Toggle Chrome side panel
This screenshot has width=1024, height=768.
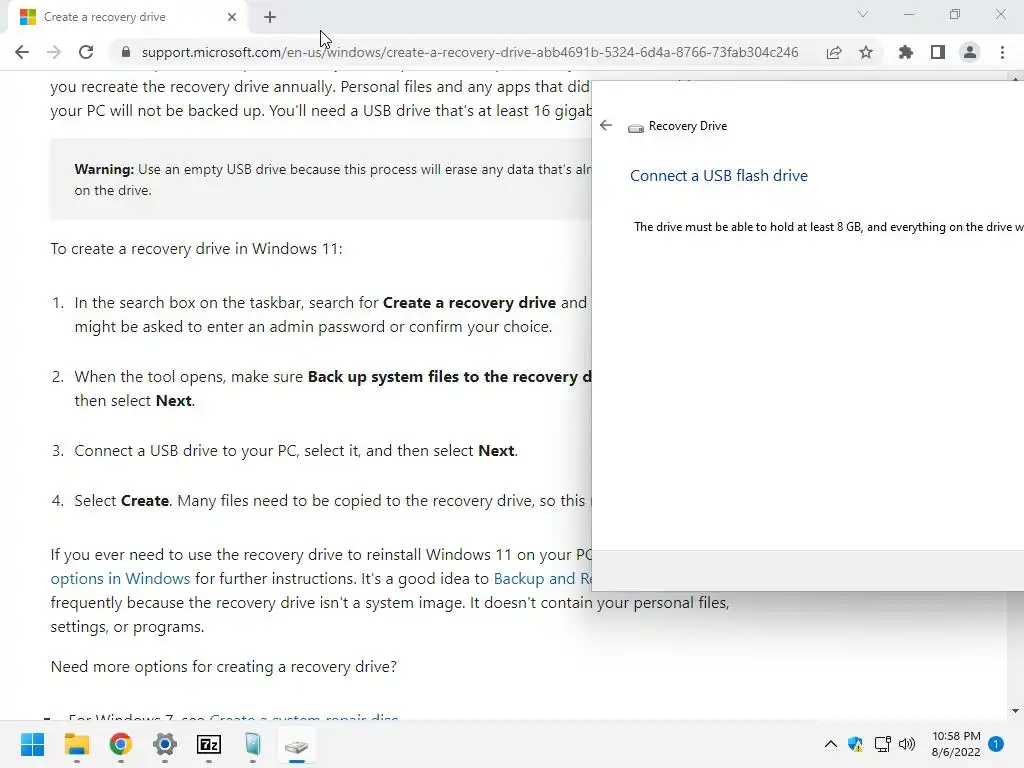938,52
